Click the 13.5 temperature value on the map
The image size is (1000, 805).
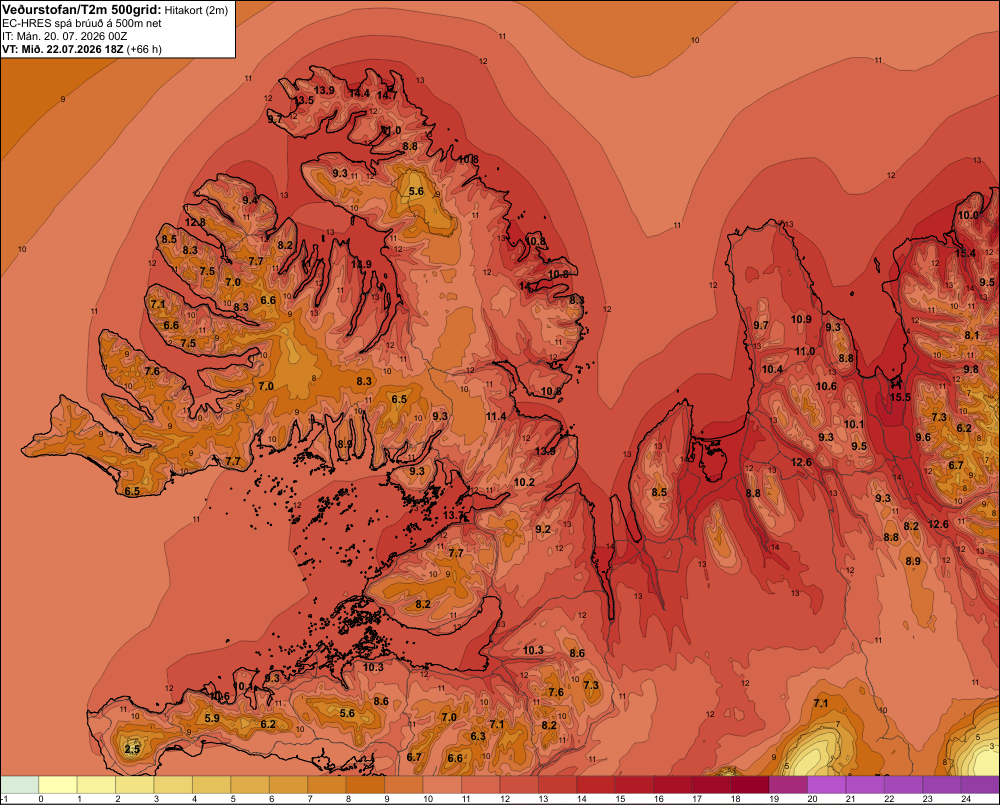pos(304,101)
